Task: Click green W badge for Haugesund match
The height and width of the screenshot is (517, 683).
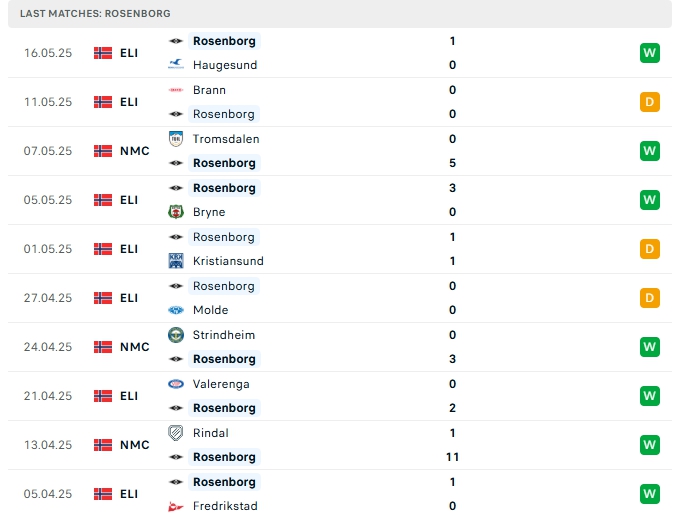Action: pyautogui.click(x=649, y=53)
